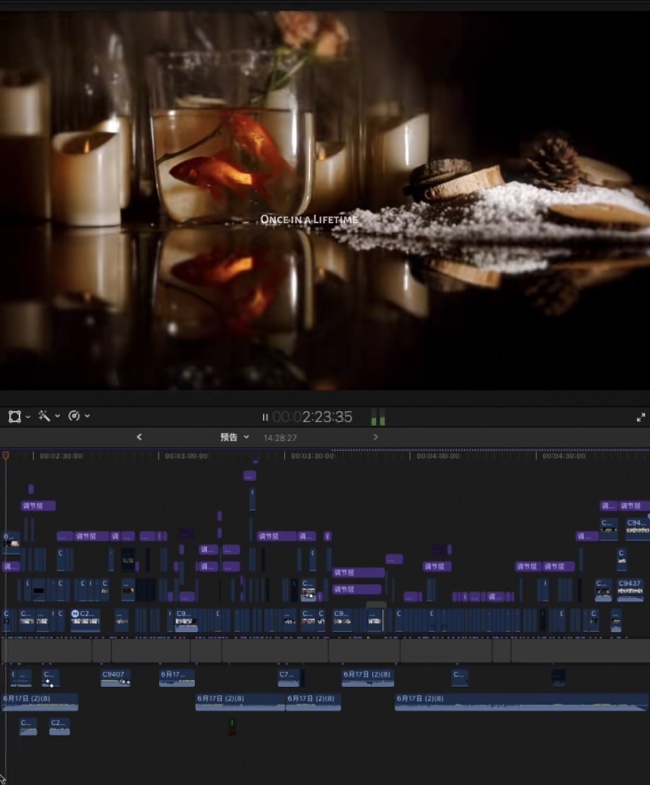This screenshot has height=785, width=650.
Task: Go forward in timeline history
Action: pyautogui.click(x=376, y=437)
